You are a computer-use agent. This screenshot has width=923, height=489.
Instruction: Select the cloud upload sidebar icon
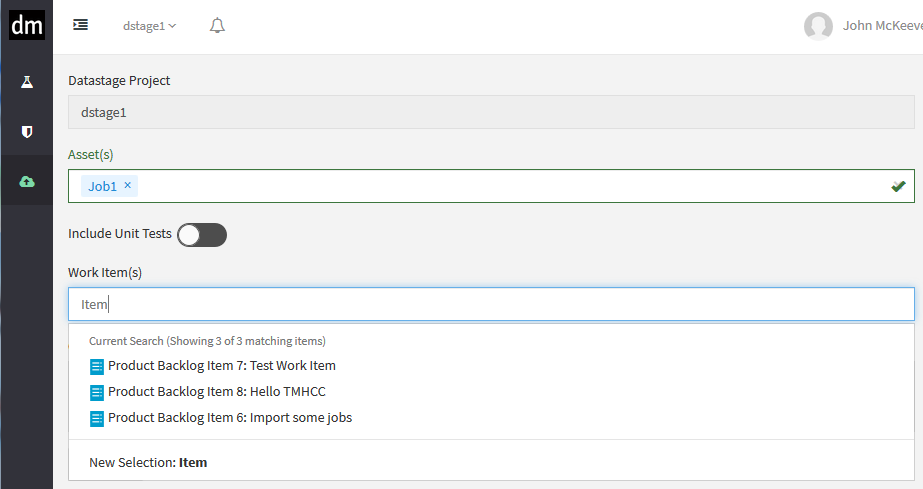(27, 181)
